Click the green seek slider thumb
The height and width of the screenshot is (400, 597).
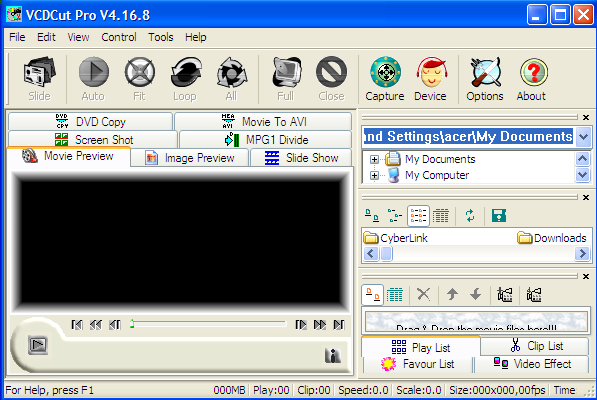[x=132, y=324]
